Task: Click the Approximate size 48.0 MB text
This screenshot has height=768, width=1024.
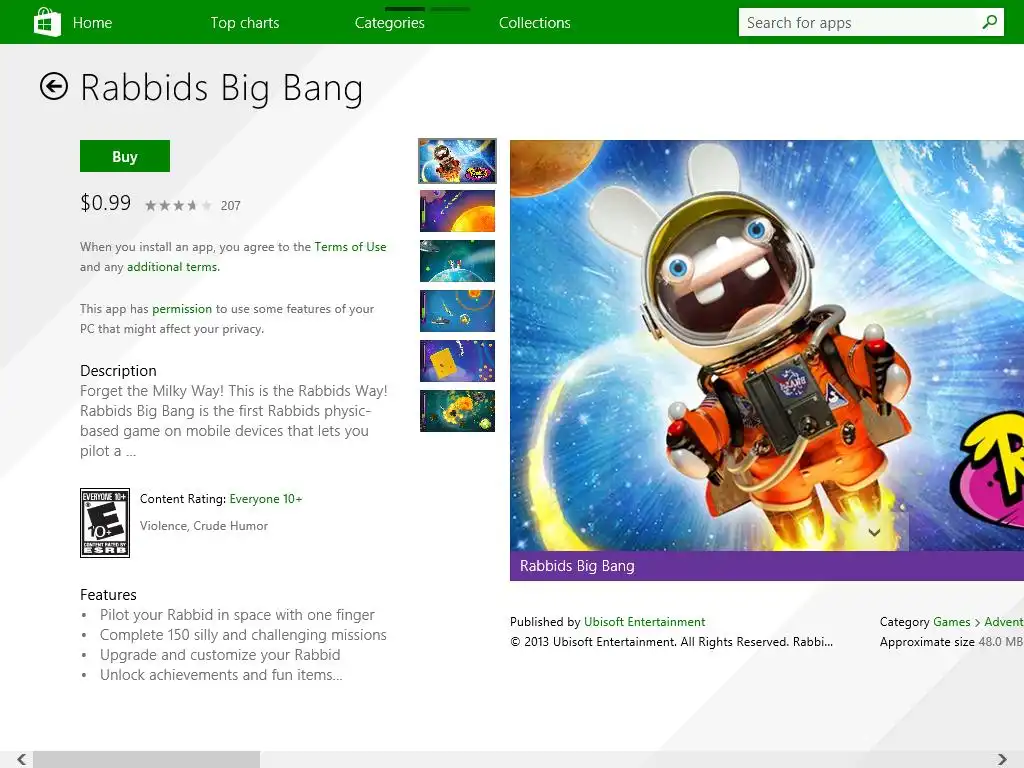Action: tap(952, 642)
